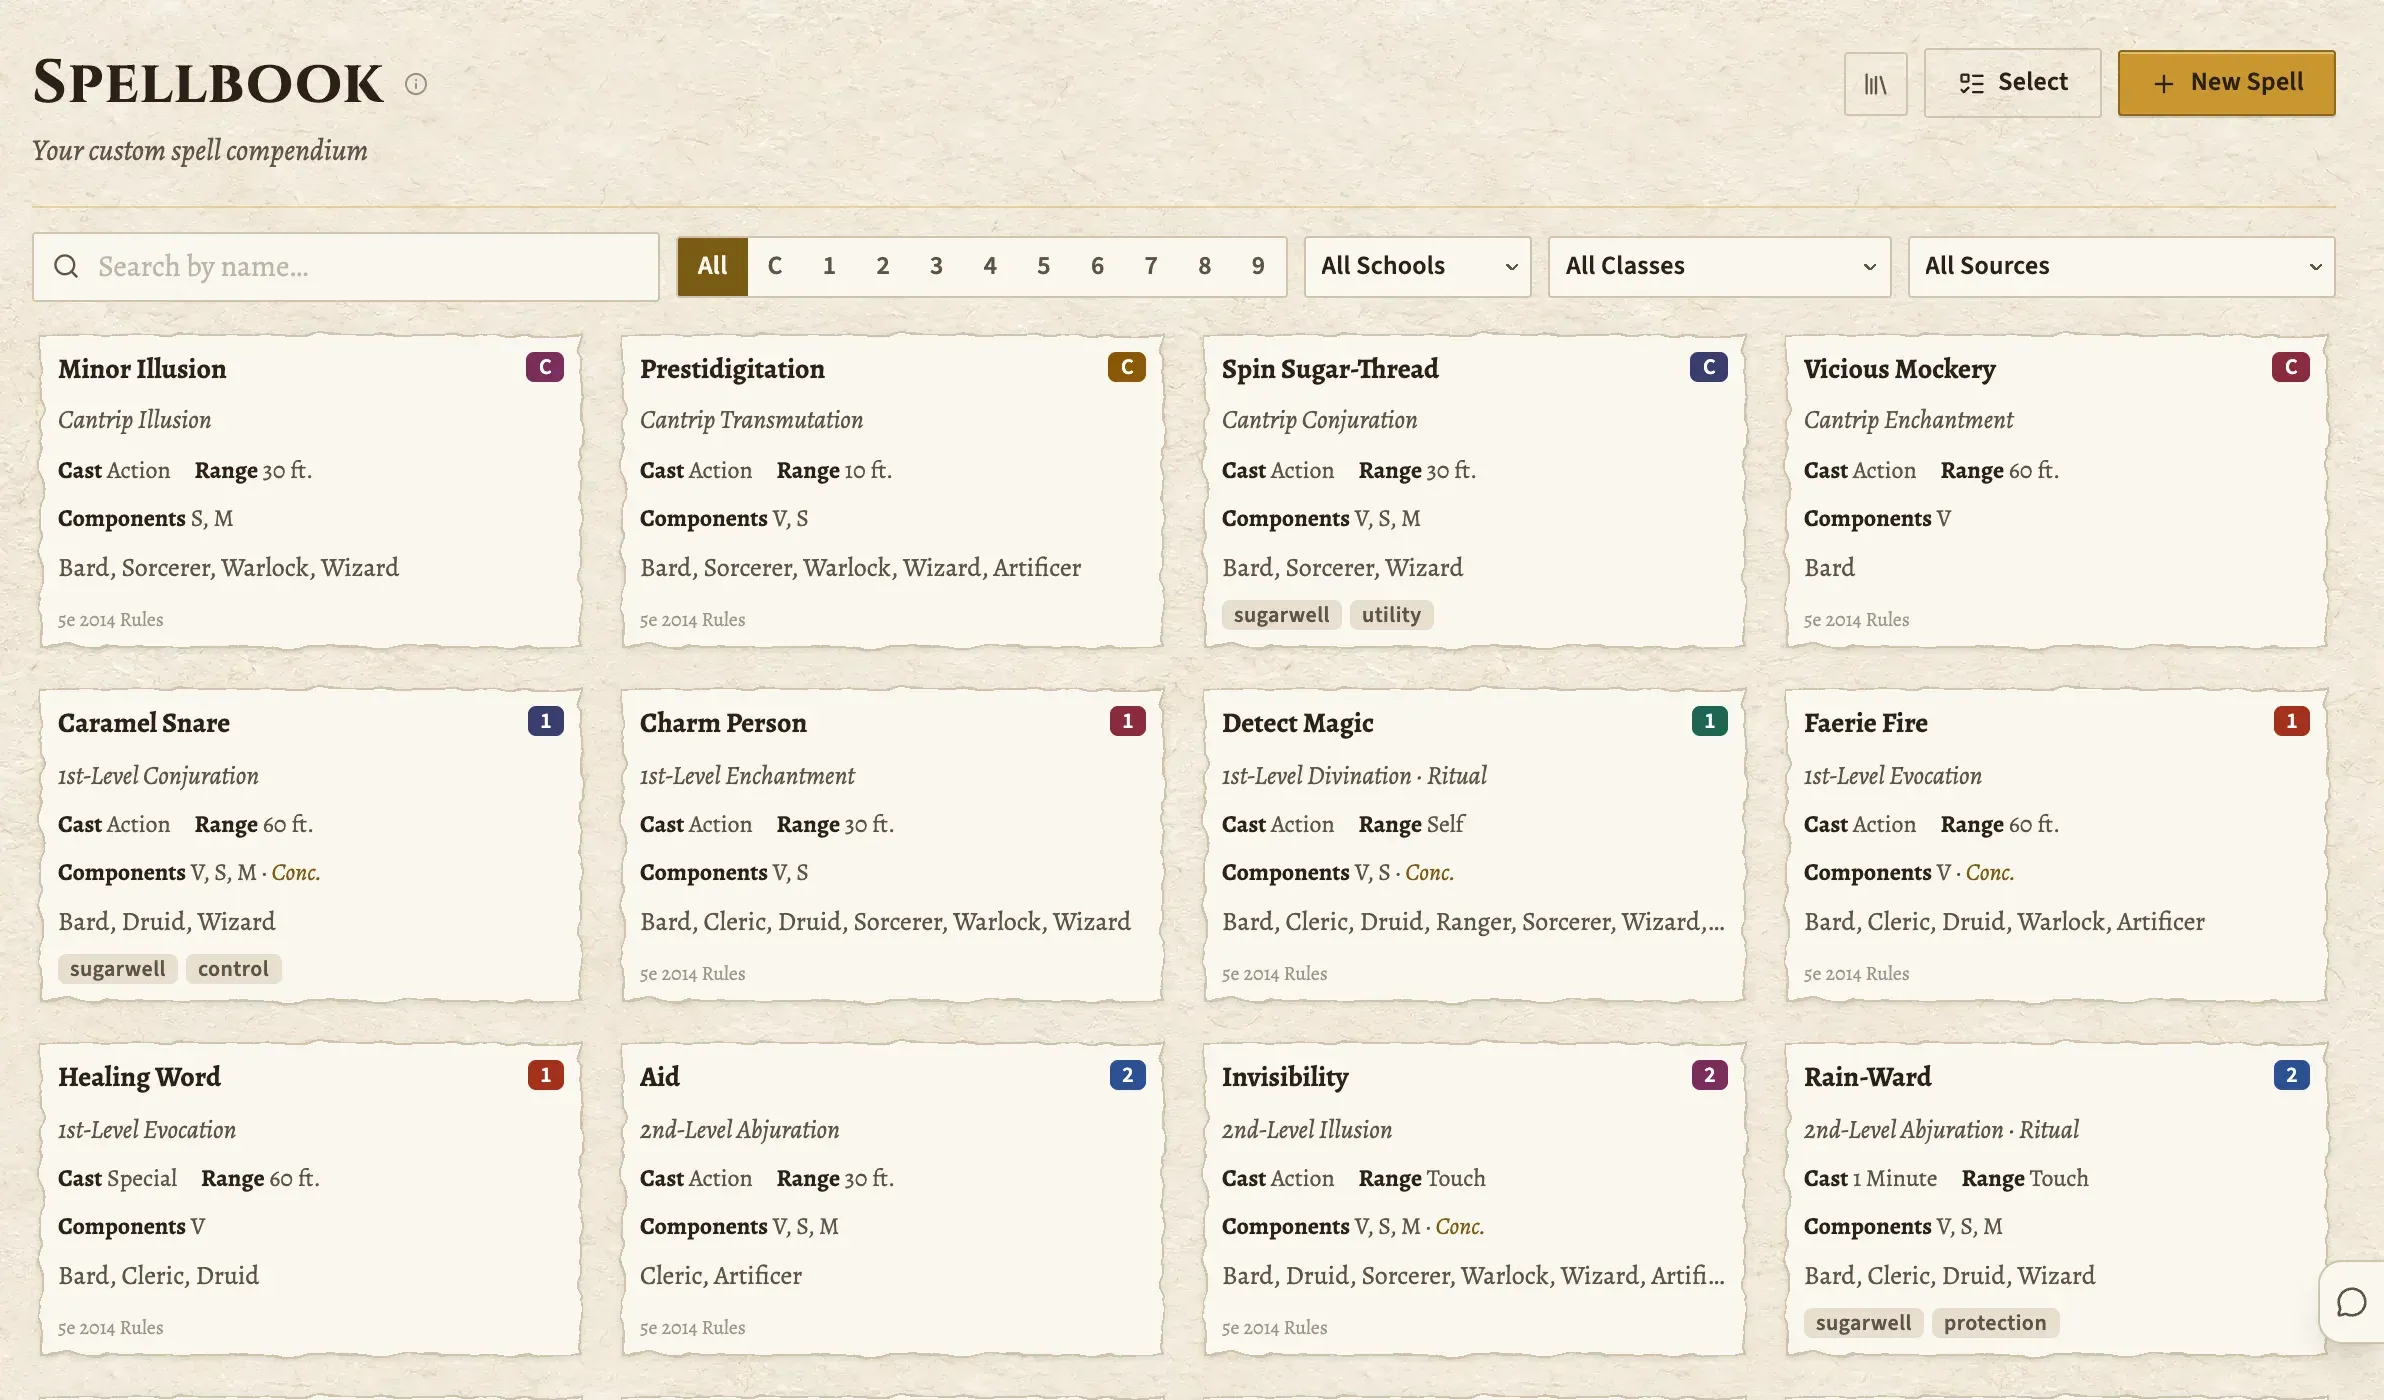Screen dimensions: 2384x1400
Task: Click the control tag on Caramel Snare
Action: (x=233, y=969)
